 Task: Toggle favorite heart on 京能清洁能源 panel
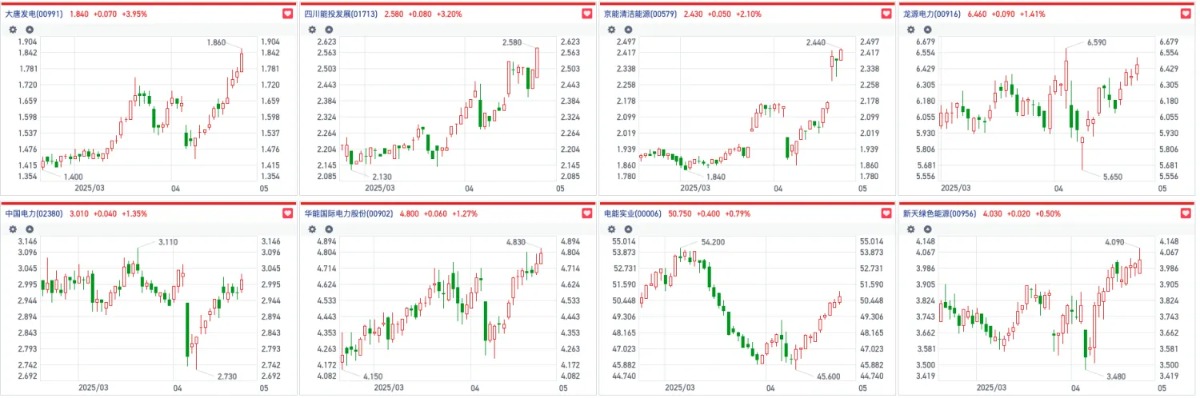click(x=886, y=14)
